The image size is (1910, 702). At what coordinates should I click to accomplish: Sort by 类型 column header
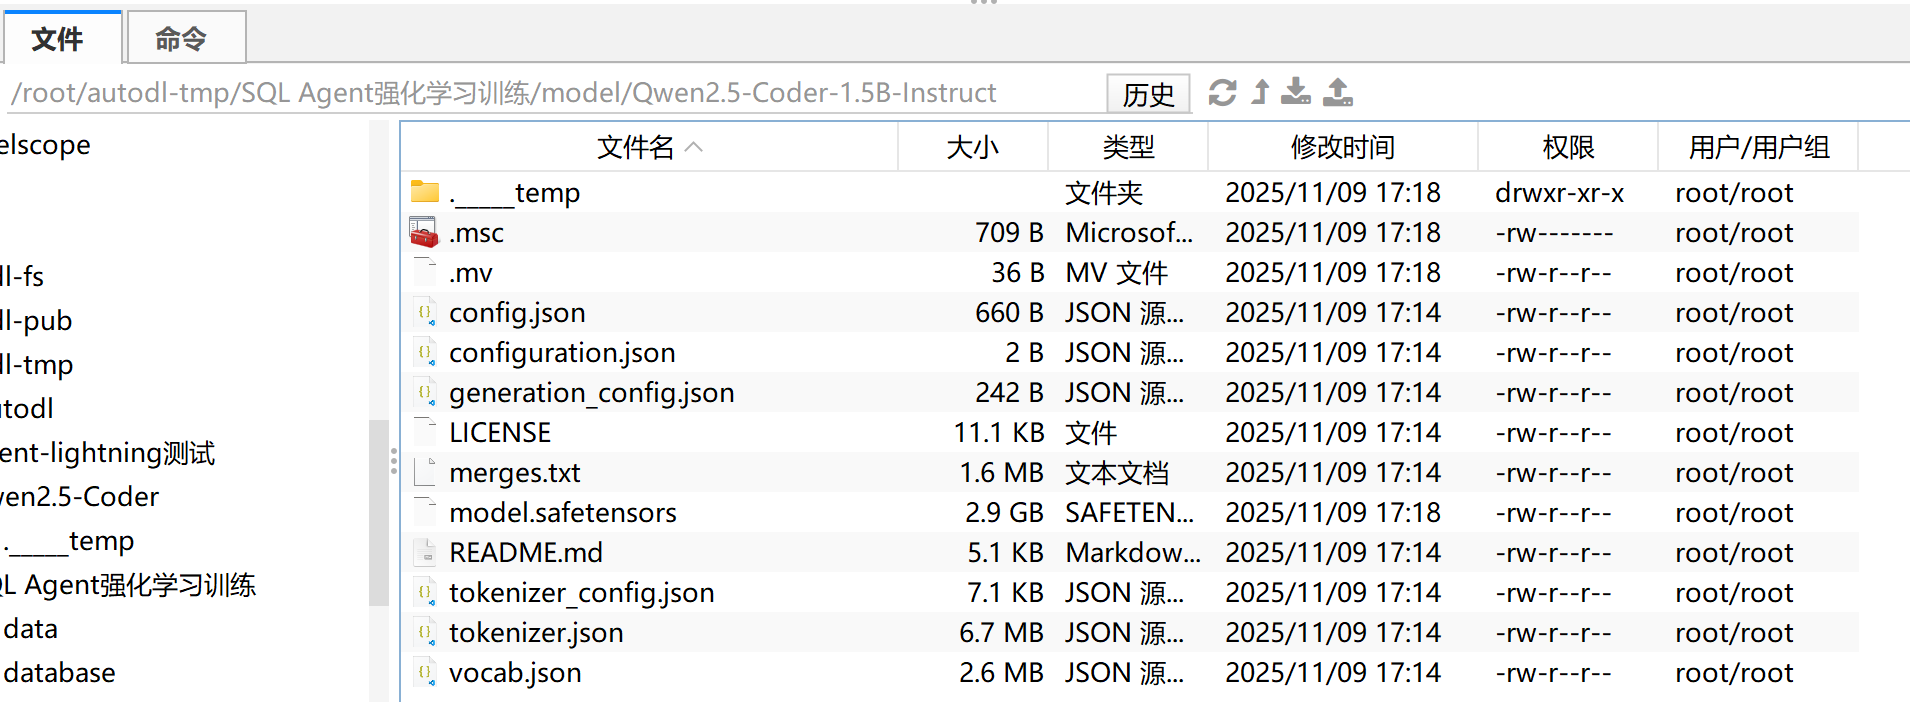pos(1128,147)
